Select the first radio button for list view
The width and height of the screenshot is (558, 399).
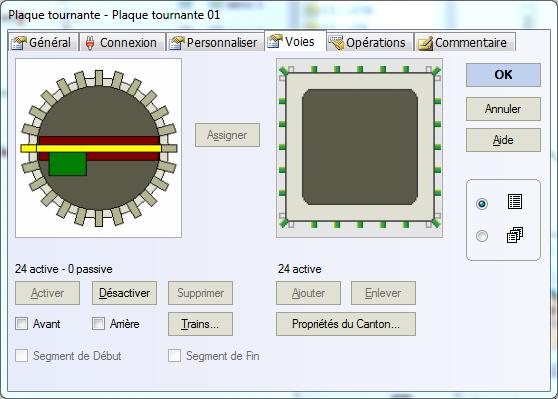tap(482, 204)
